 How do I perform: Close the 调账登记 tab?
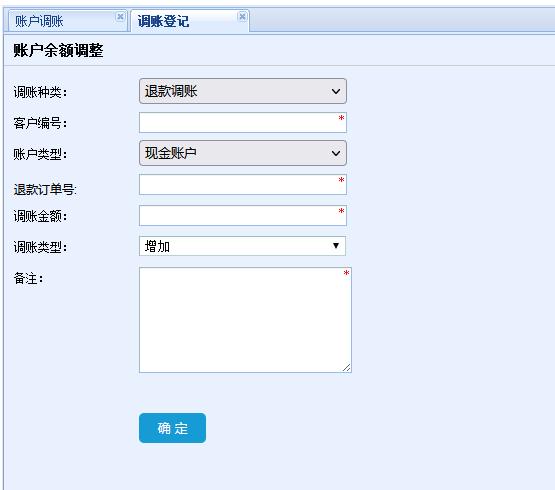click(242, 17)
